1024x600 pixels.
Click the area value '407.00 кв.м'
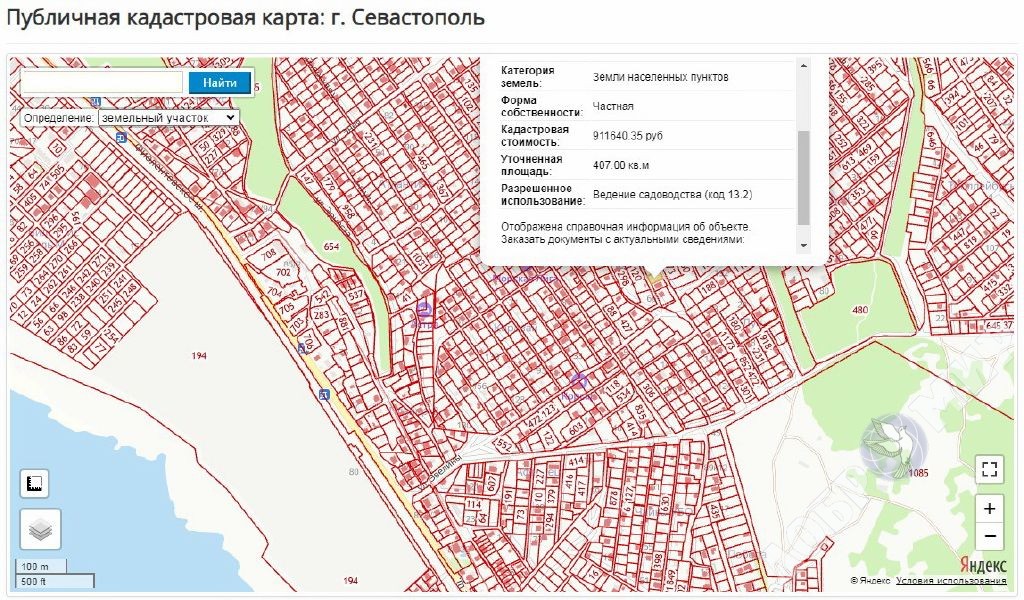(621, 165)
